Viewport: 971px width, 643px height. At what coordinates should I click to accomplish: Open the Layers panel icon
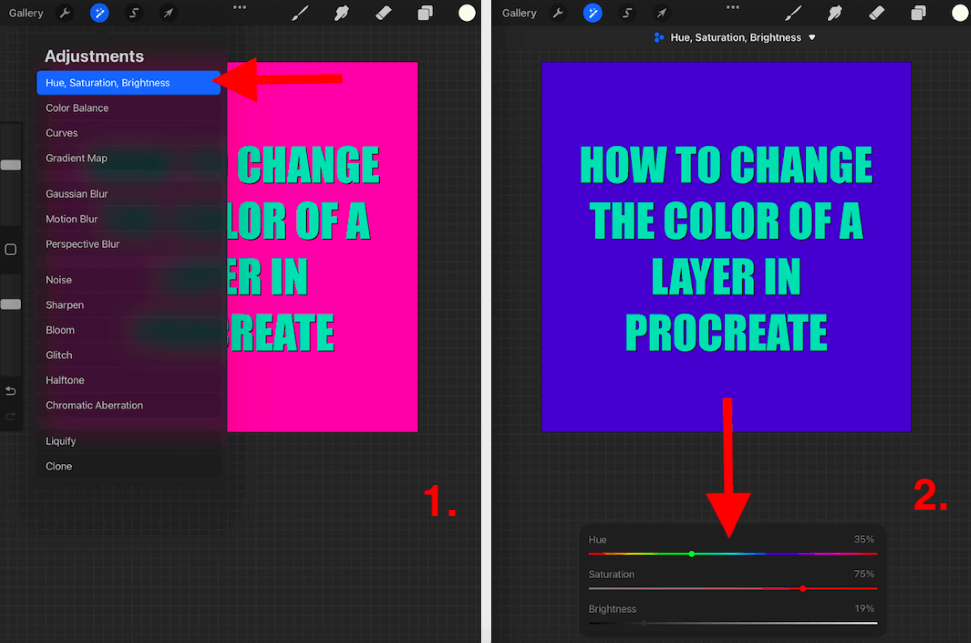tap(424, 12)
